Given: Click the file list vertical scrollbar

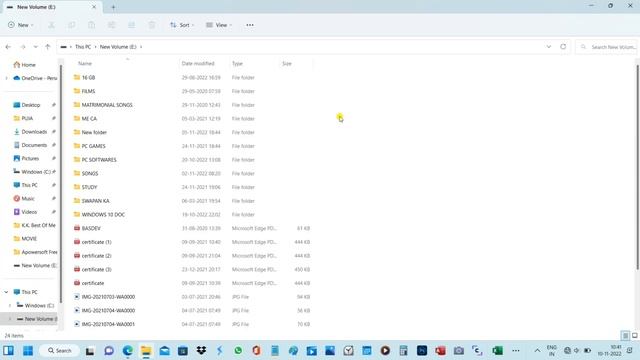Looking at the screenshot, I should tap(637, 167).
